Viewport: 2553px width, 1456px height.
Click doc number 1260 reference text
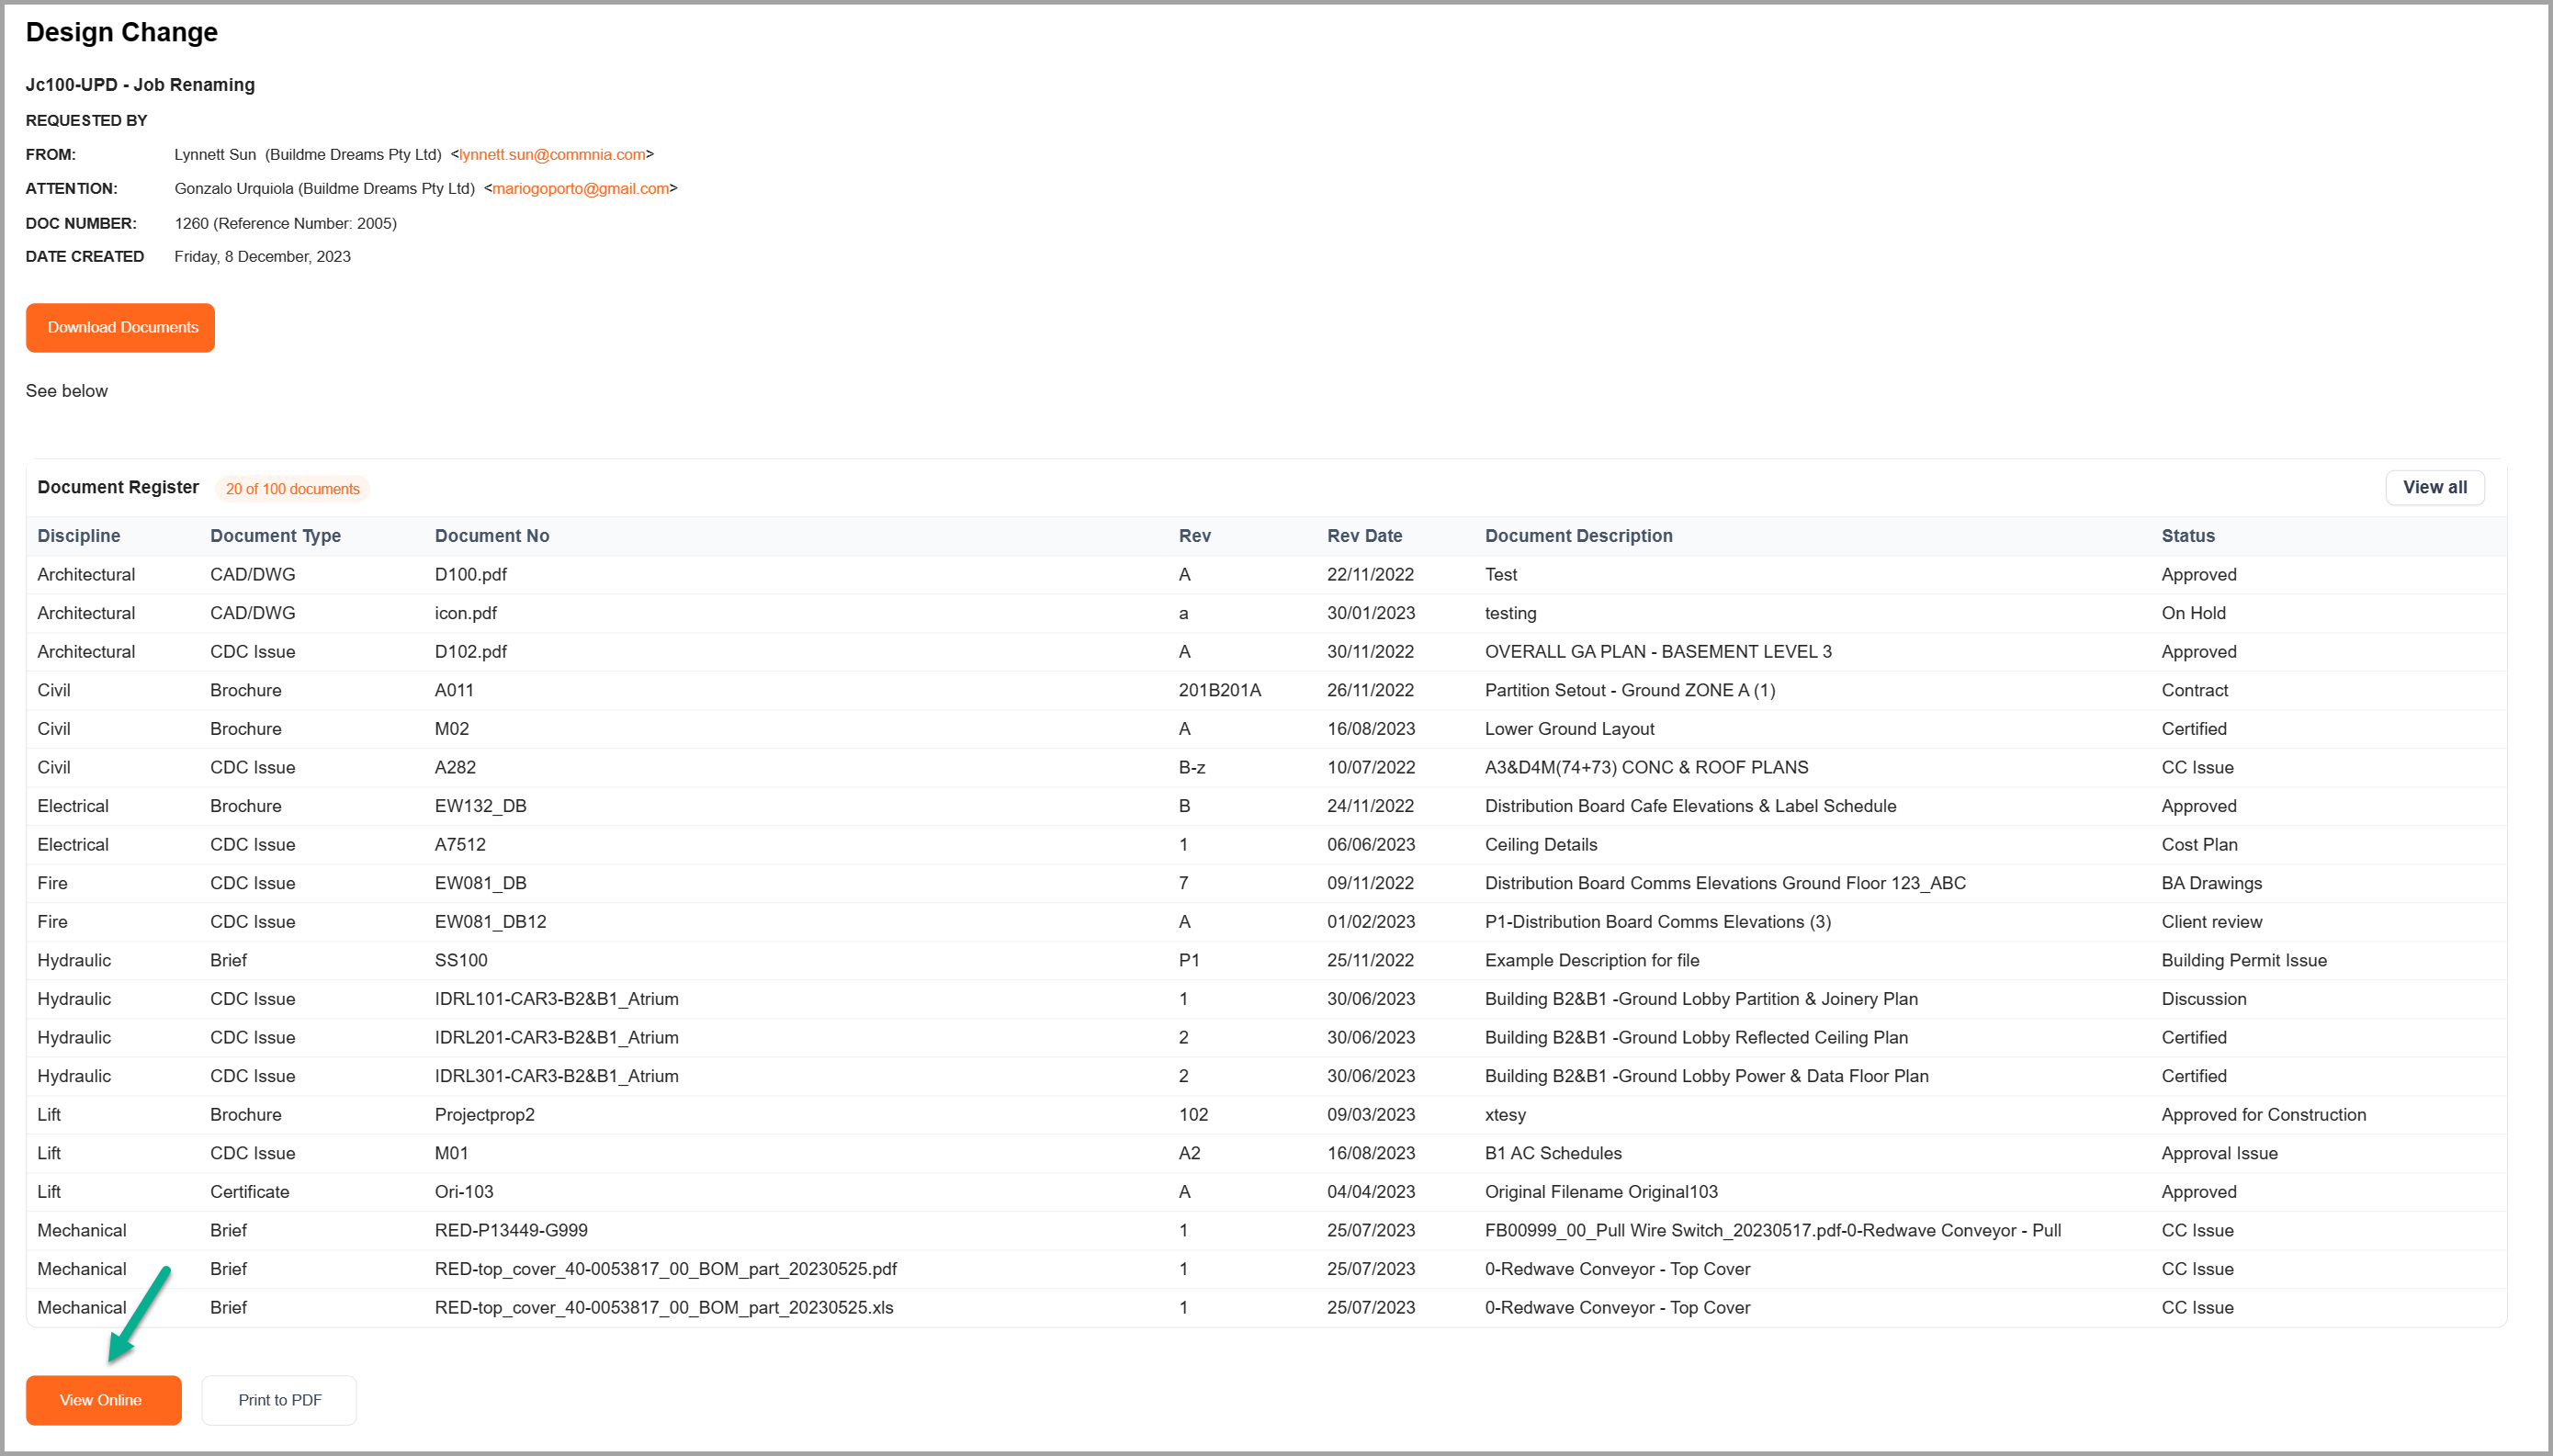coord(285,223)
